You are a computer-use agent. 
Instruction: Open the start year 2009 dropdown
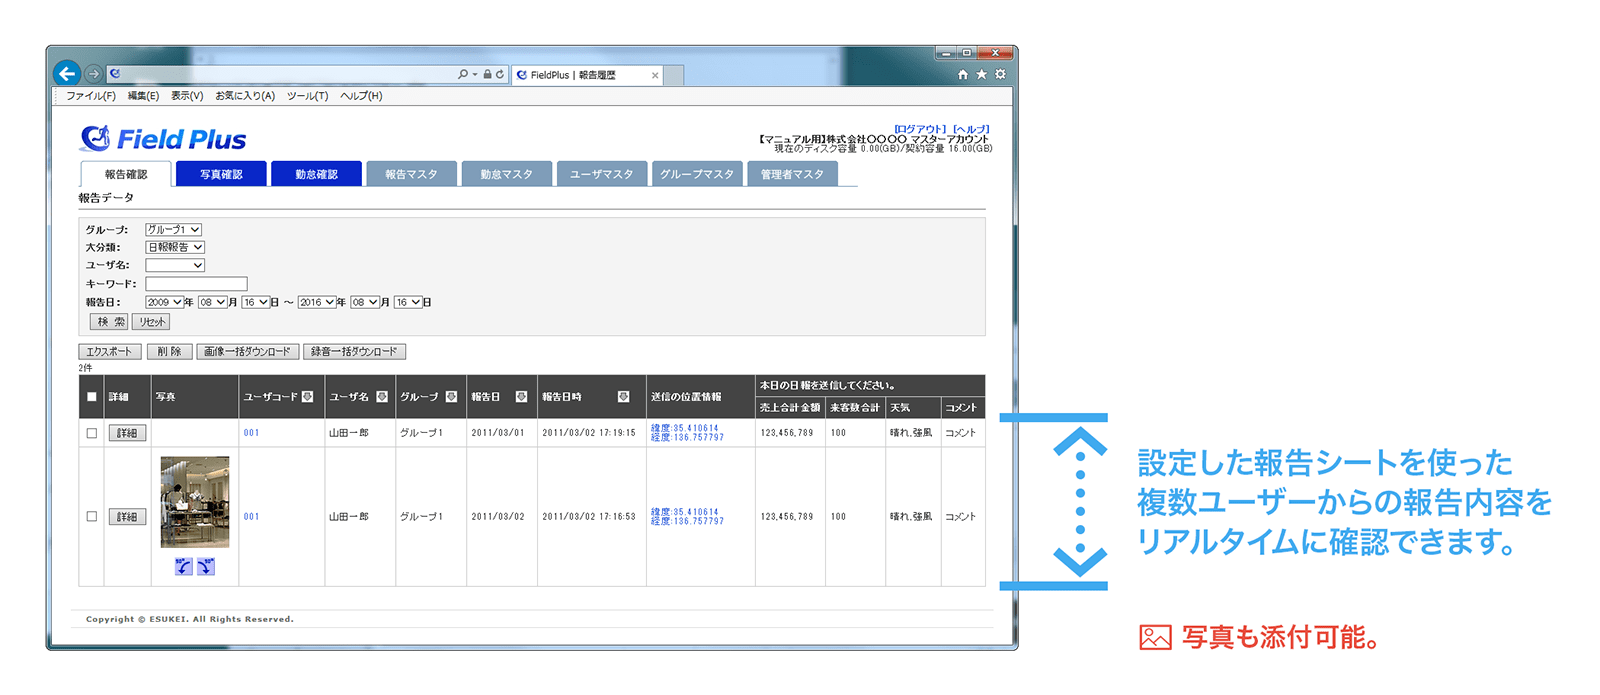click(x=165, y=302)
